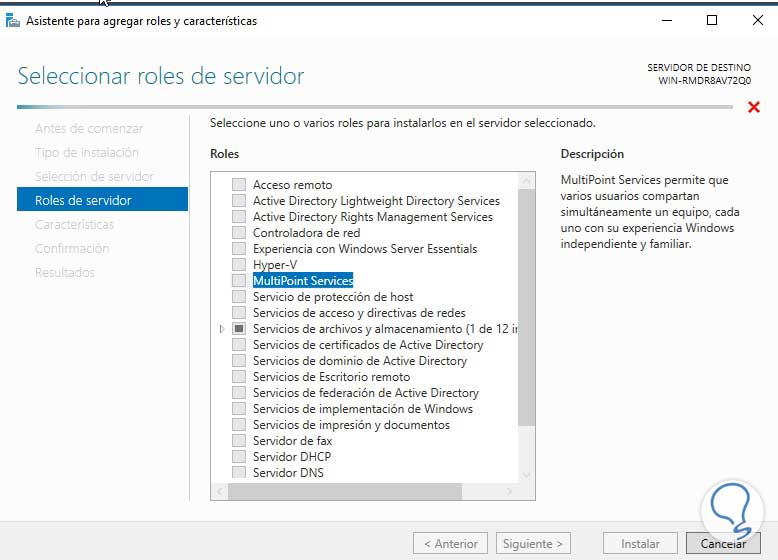The width and height of the screenshot is (778, 560).
Task: Check the MultiPoint Services checkbox
Action: click(x=239, y=281)
